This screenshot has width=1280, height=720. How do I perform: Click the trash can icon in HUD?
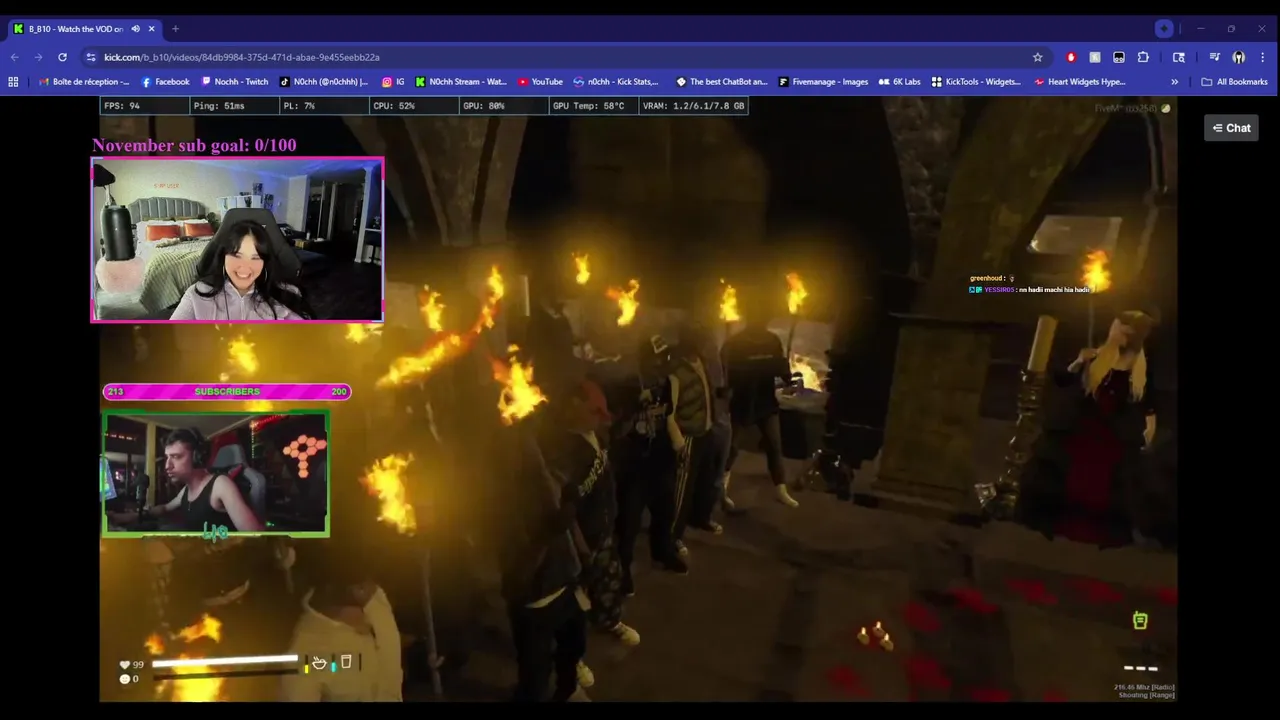click(346, 662)
